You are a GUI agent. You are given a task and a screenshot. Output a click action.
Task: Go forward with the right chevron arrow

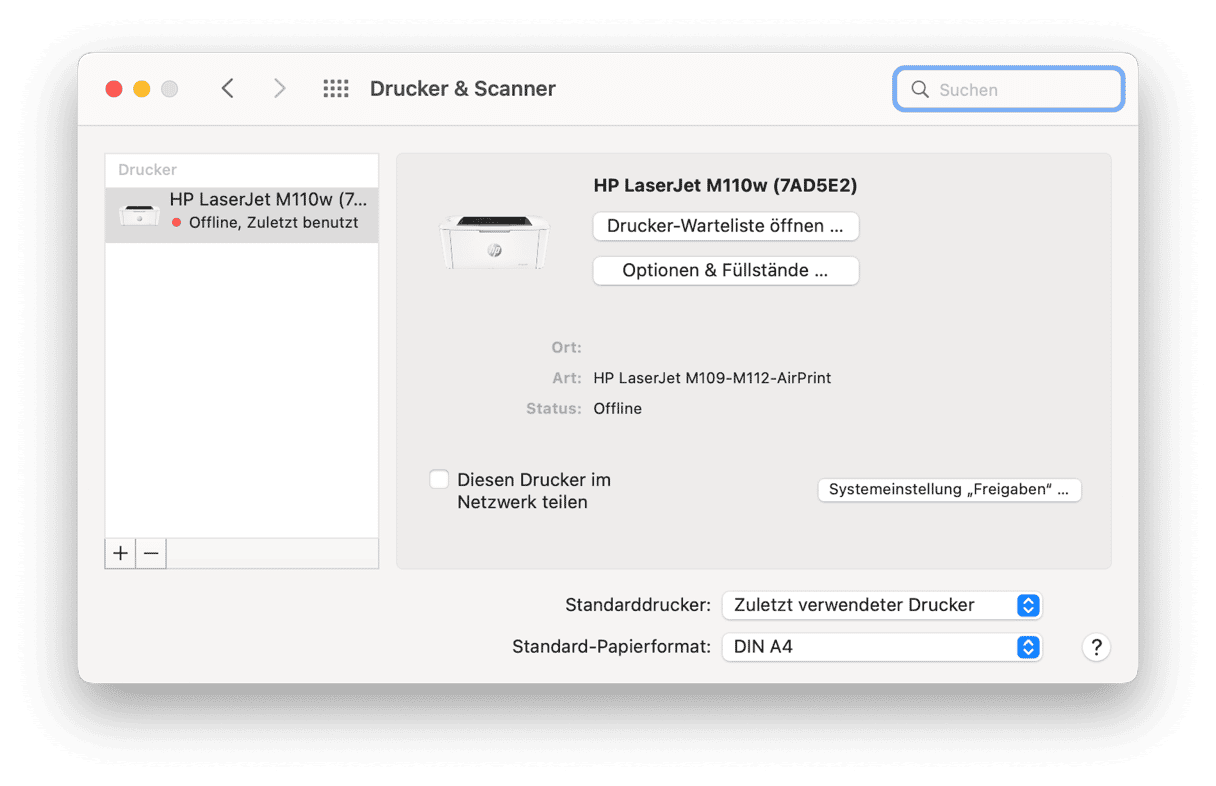pyautogui.click(x=280, y=89)
